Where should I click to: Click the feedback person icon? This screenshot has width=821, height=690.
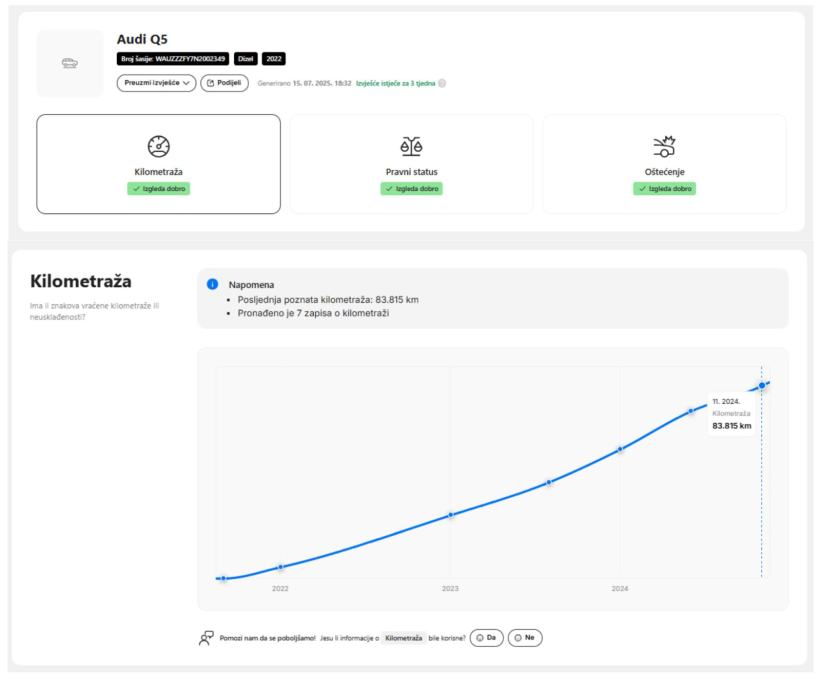pyautogui.click(x=206, y=637)
